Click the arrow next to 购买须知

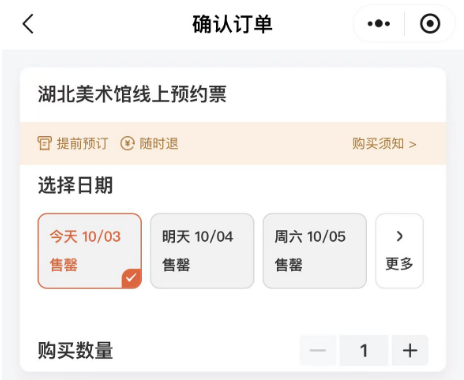point(413,144)
